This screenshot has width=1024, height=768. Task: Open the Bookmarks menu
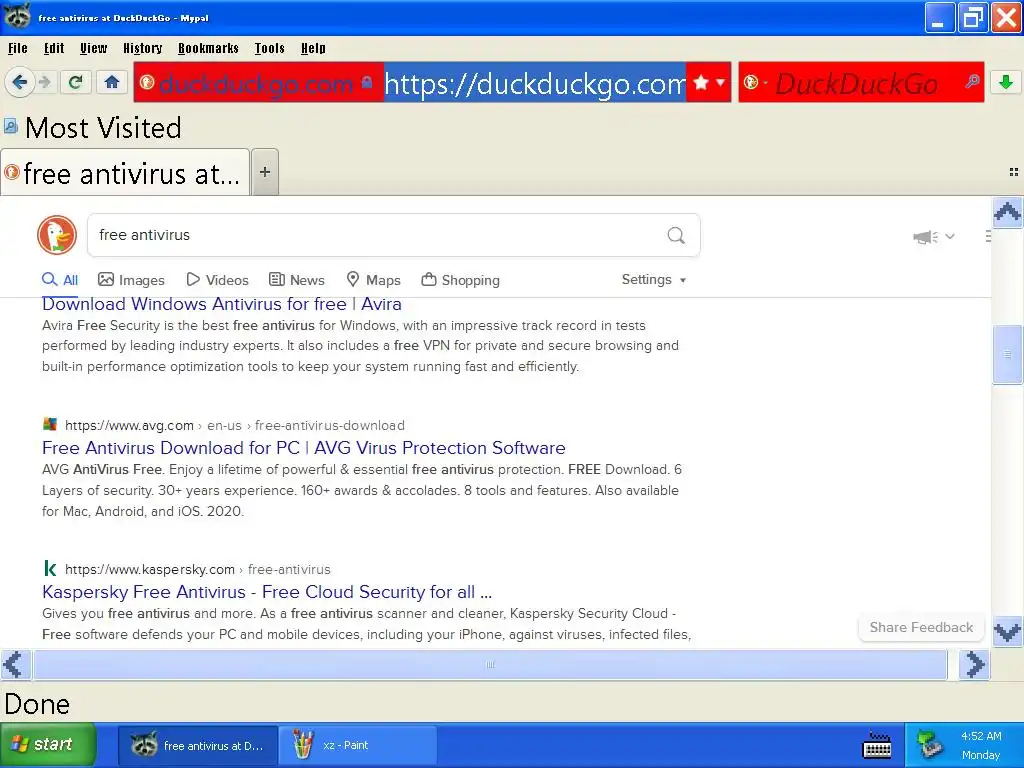208,48
